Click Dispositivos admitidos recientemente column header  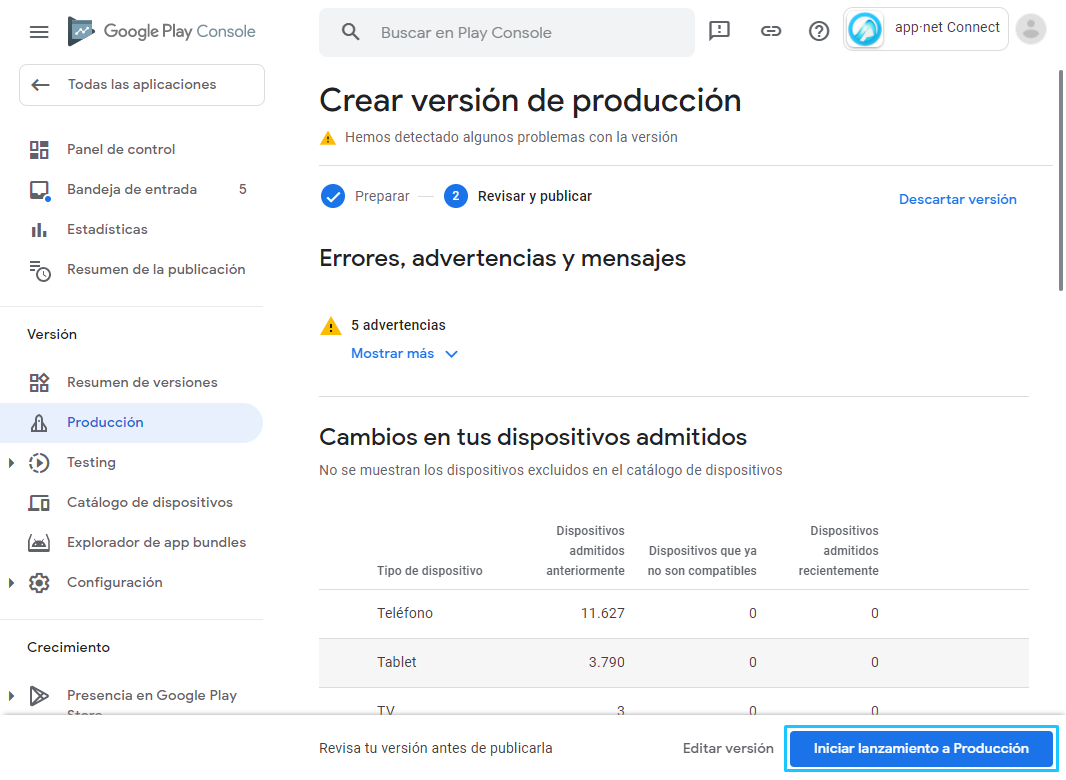pyautogui.click(x=838, y=551)
